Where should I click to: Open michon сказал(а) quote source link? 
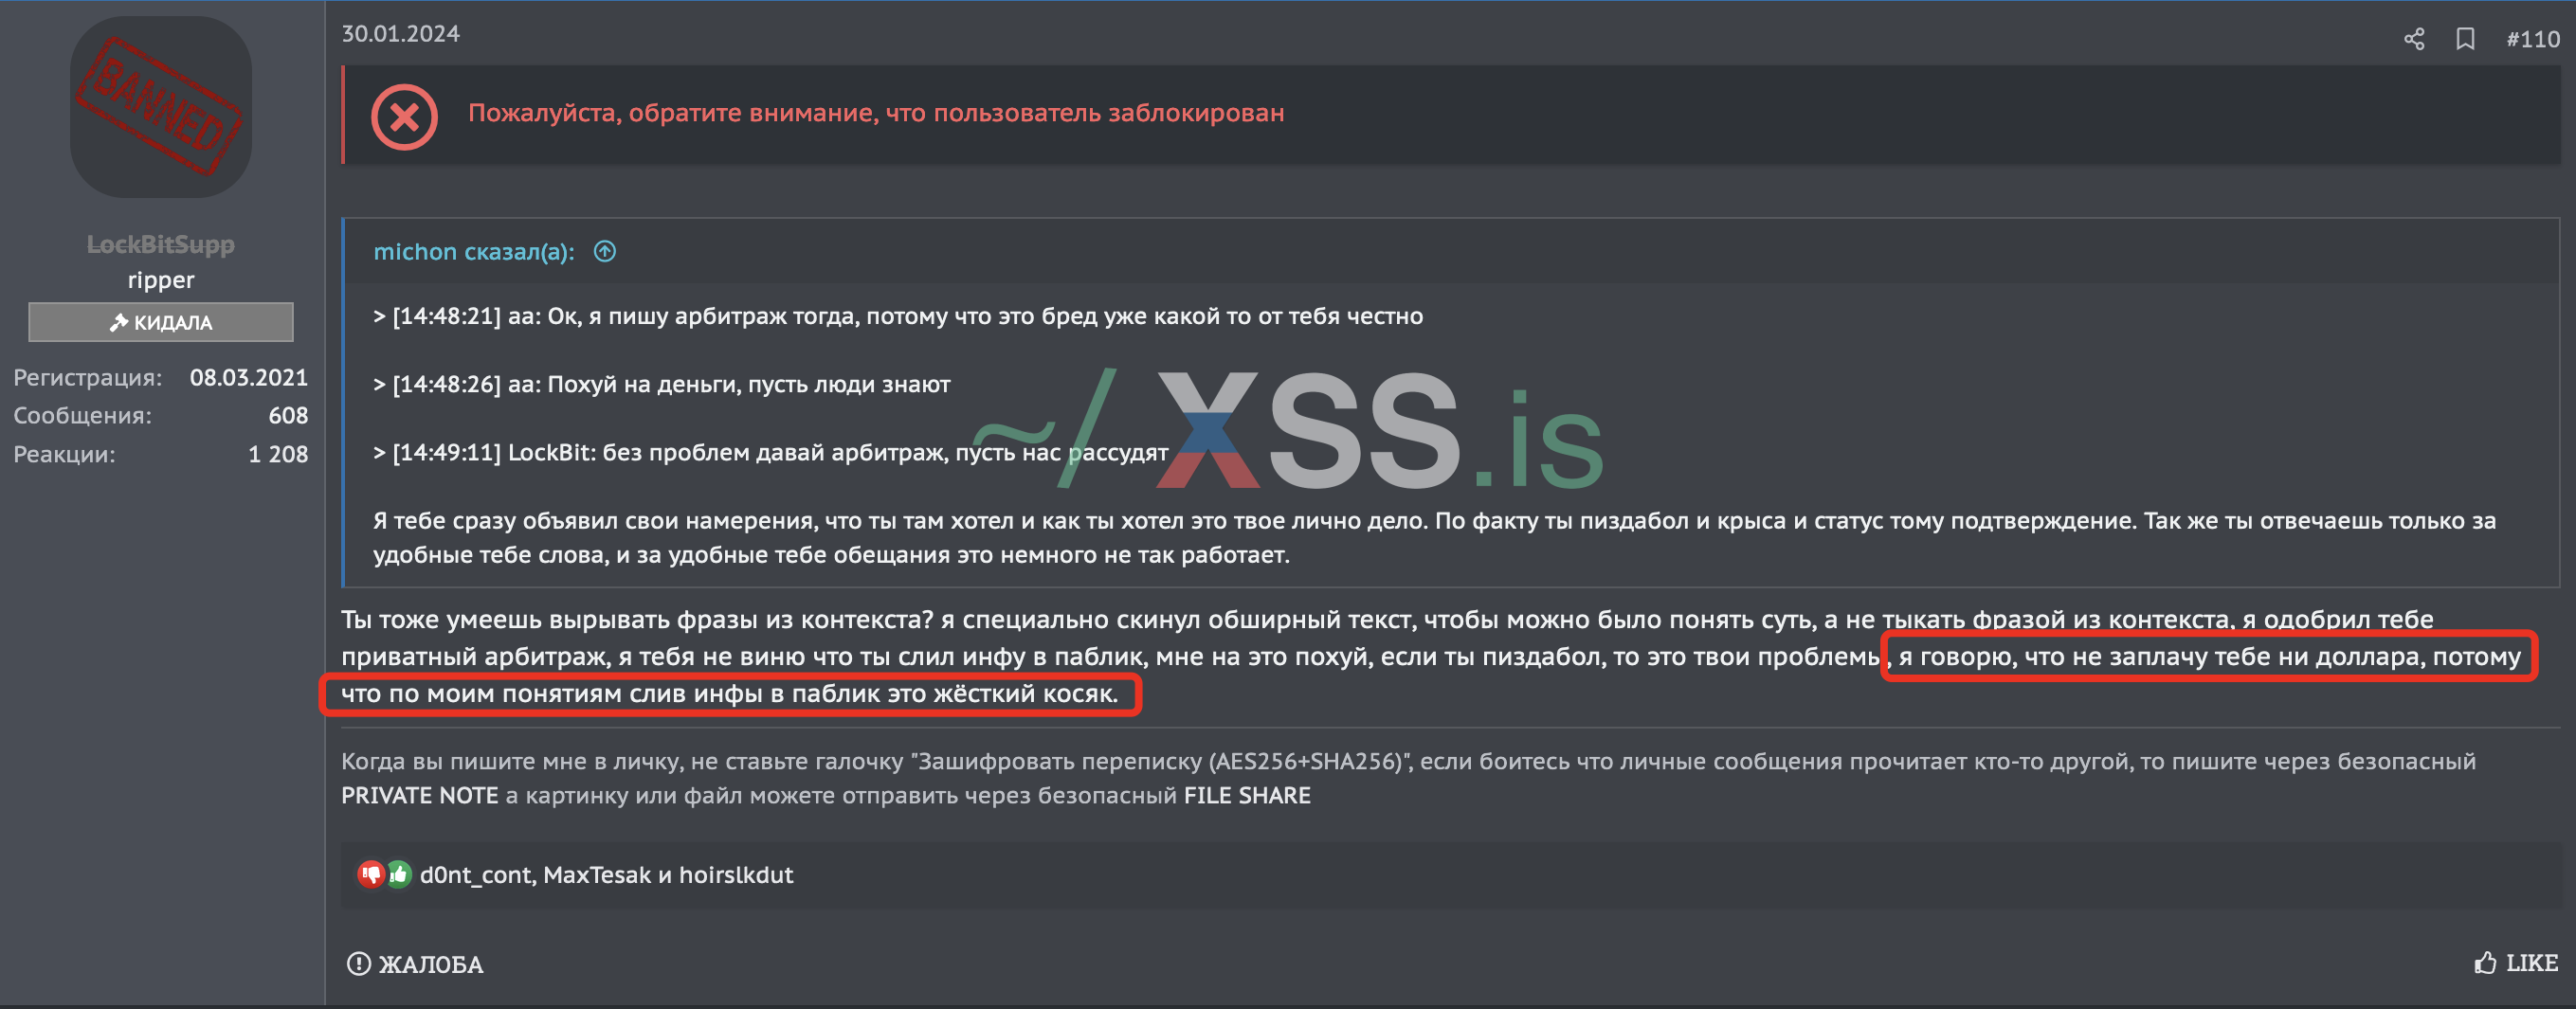(473, 251)
